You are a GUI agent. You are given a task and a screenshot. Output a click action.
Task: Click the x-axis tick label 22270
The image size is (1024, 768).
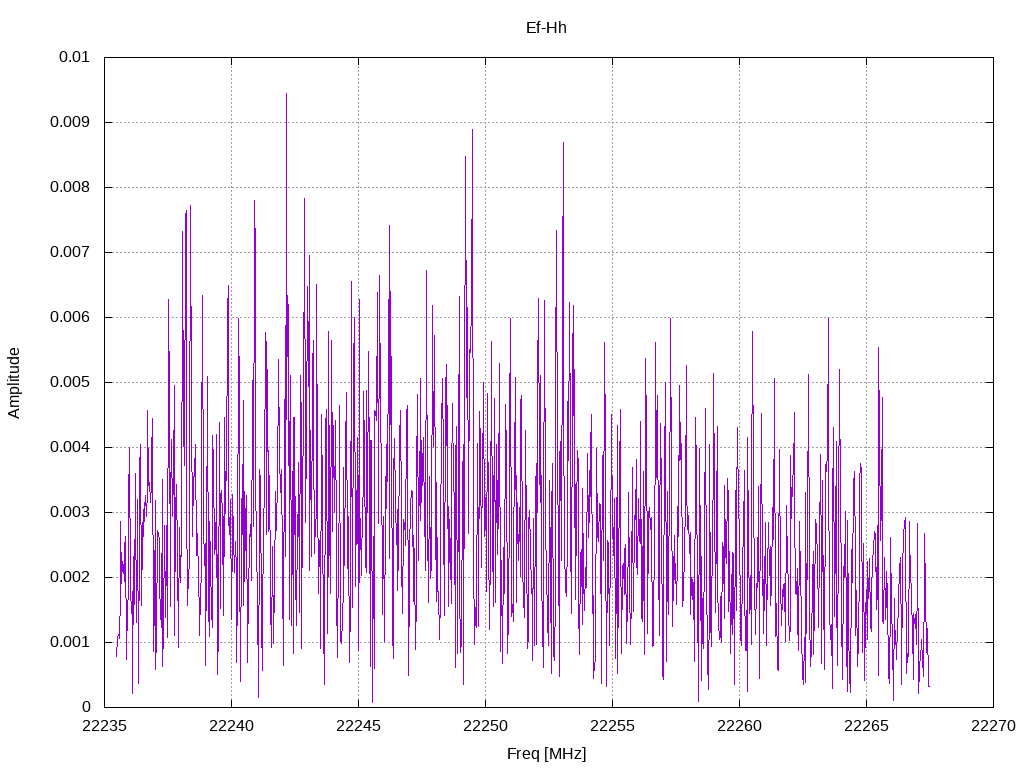click(x=993, y=726)
